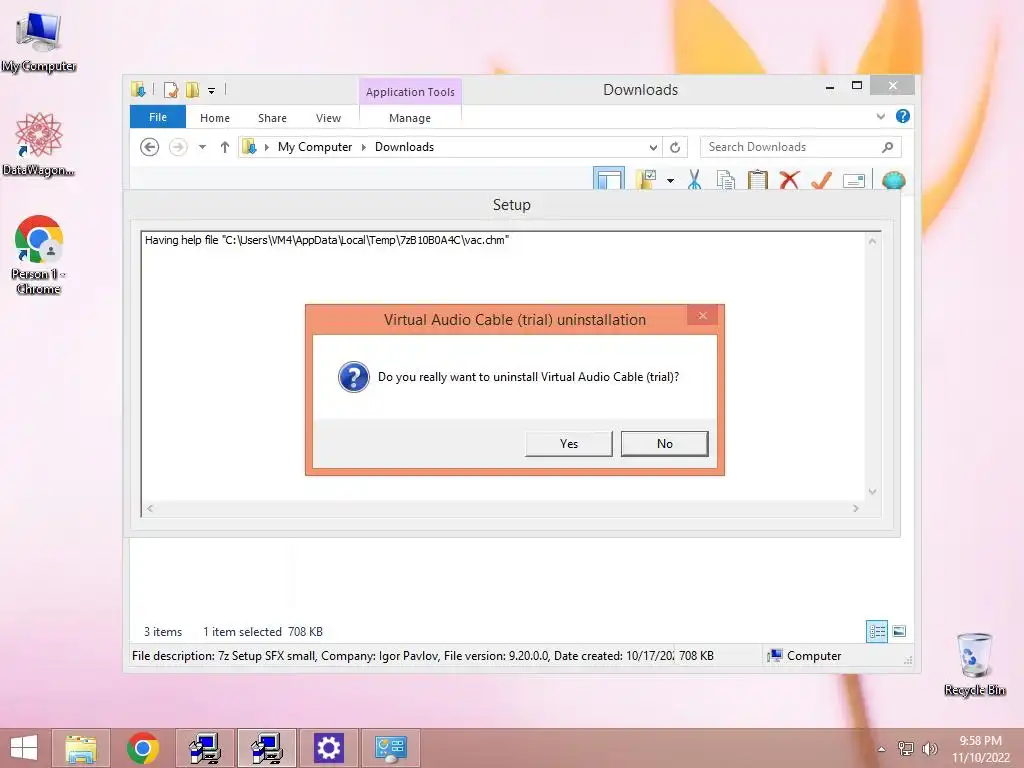Click Downloads in the address breadcrumb
1024x768 pixels.
[404, 147]
